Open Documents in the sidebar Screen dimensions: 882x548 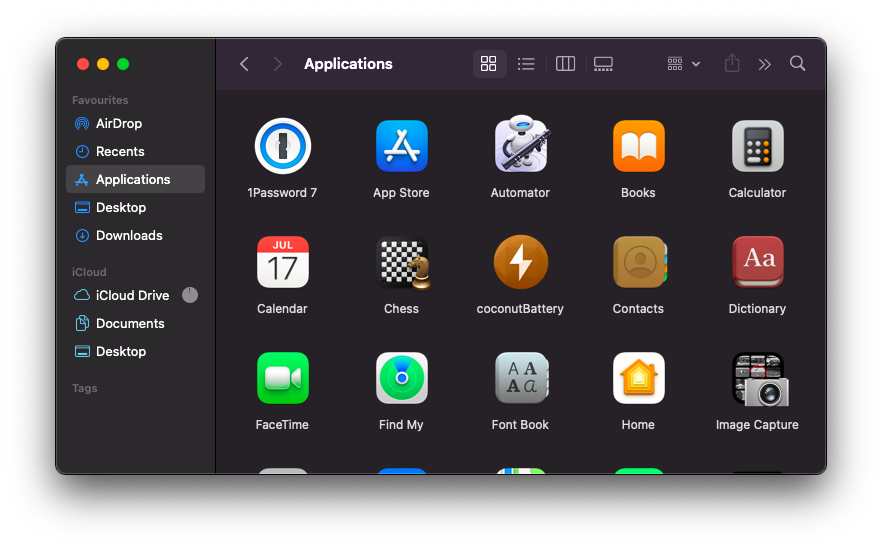click(136, 323)
